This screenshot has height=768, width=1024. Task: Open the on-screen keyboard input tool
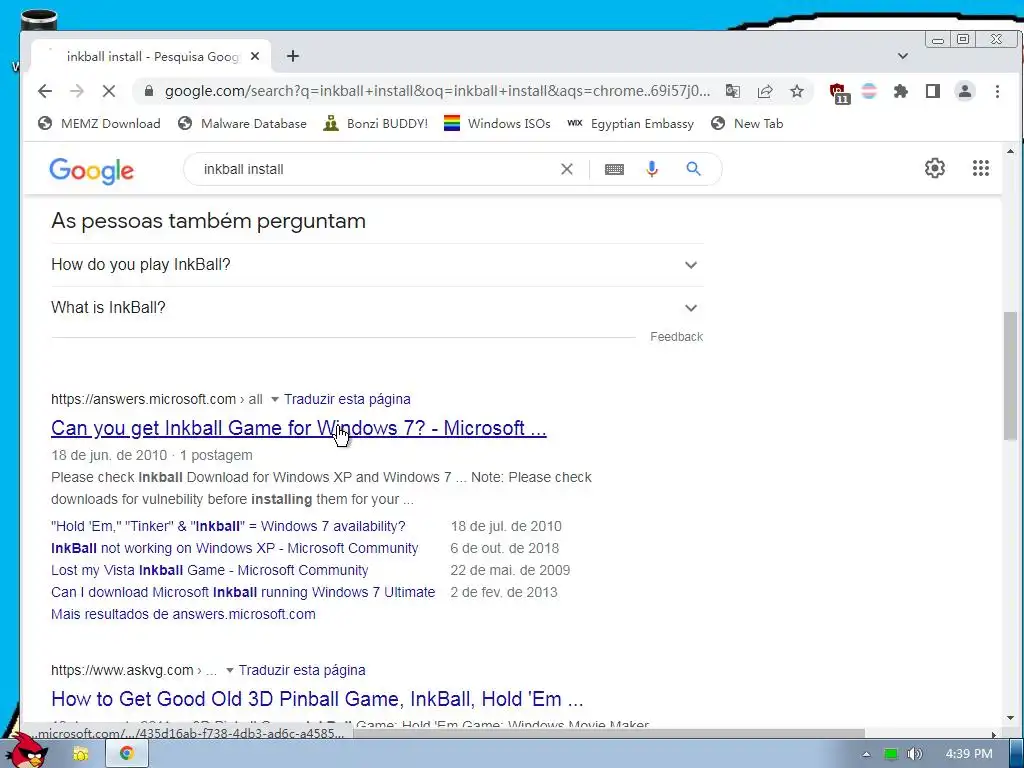coord(614,169)
